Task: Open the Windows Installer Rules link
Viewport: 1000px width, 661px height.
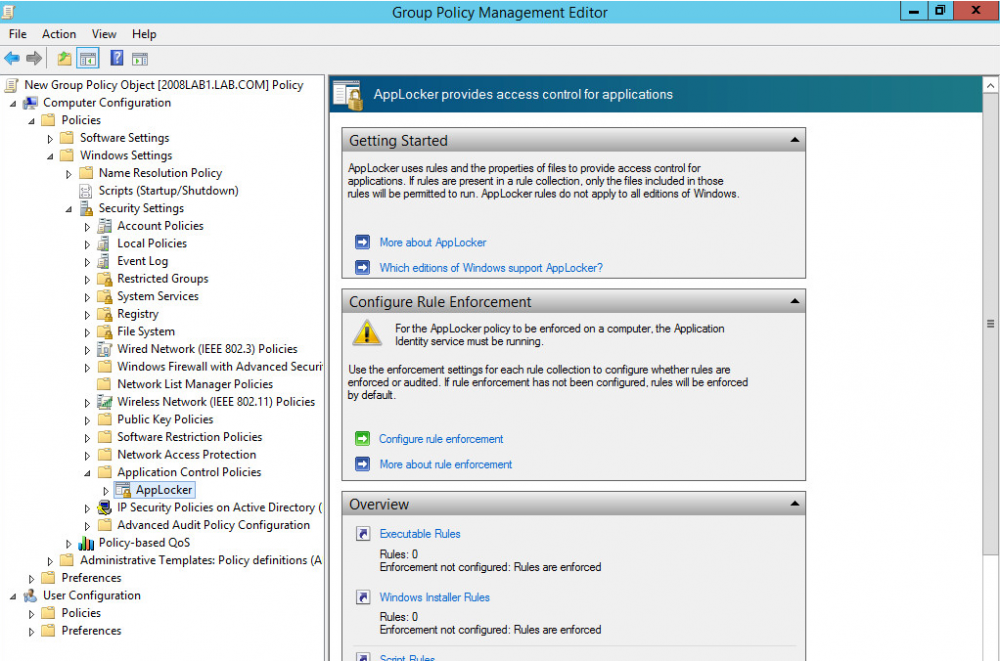Action: pyautogui.click(x=434, y=597)
